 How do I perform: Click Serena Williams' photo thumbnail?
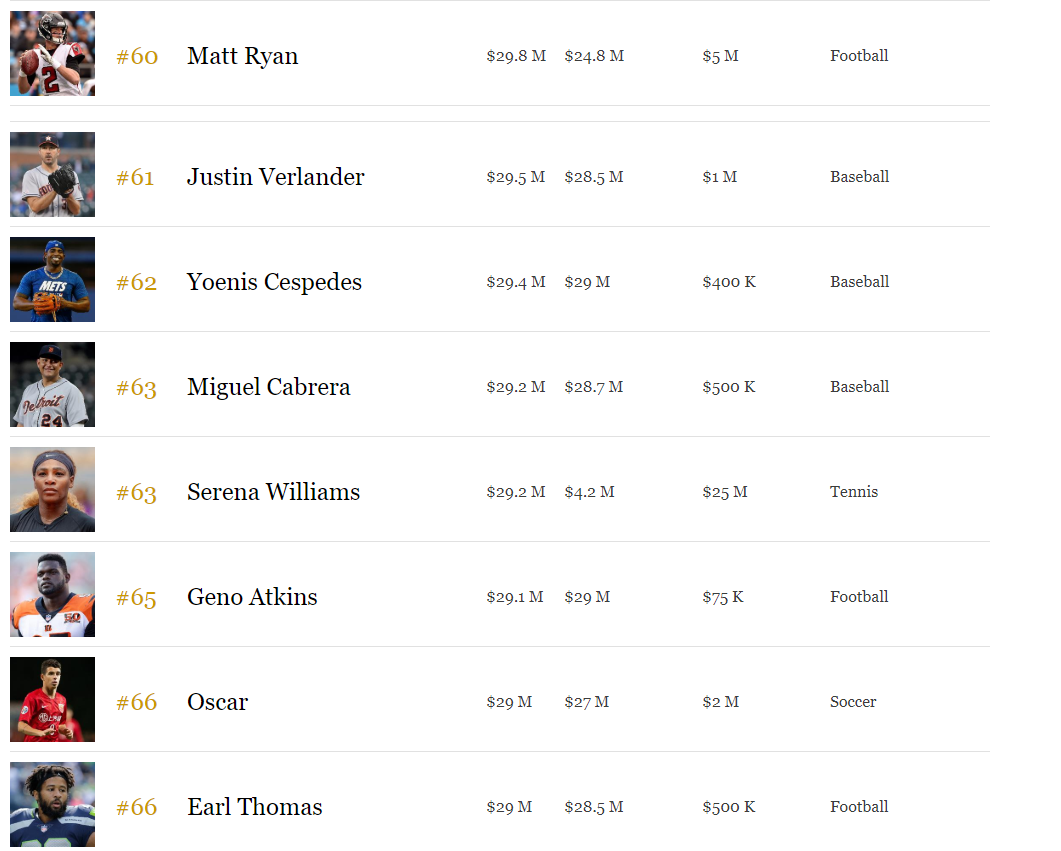(52, 490)
